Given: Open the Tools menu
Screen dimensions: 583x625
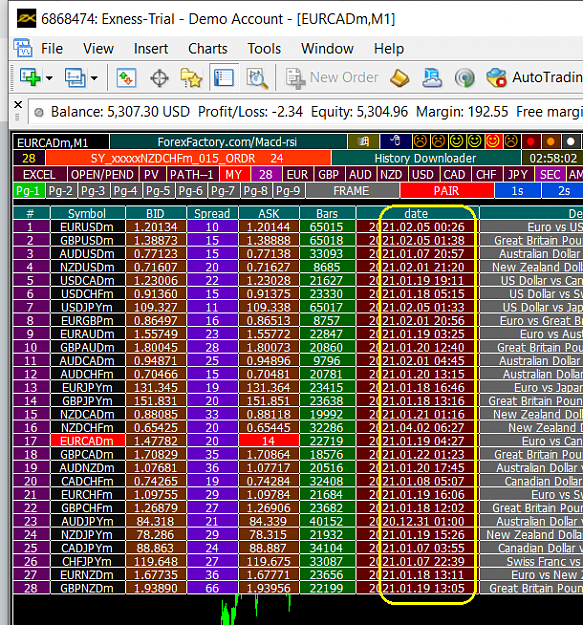Looking at the screenshot, I should click(x=264, y=49).
